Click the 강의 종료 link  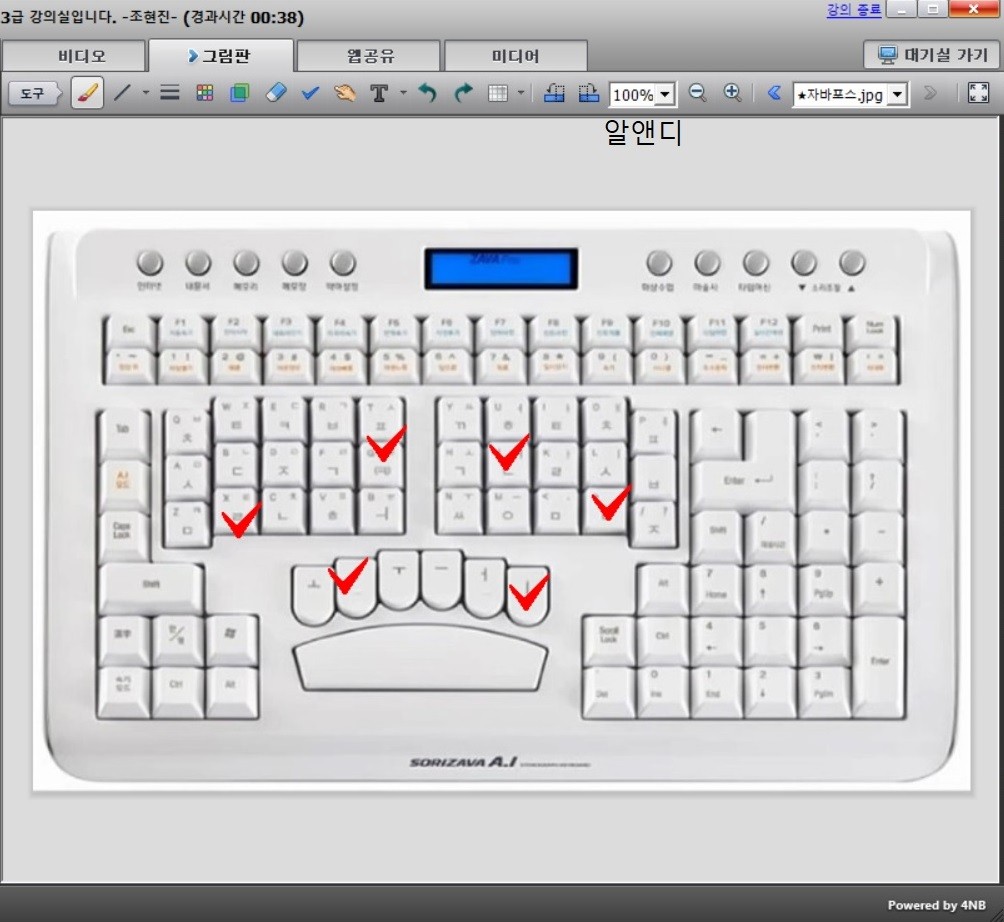tap(853, 10)
